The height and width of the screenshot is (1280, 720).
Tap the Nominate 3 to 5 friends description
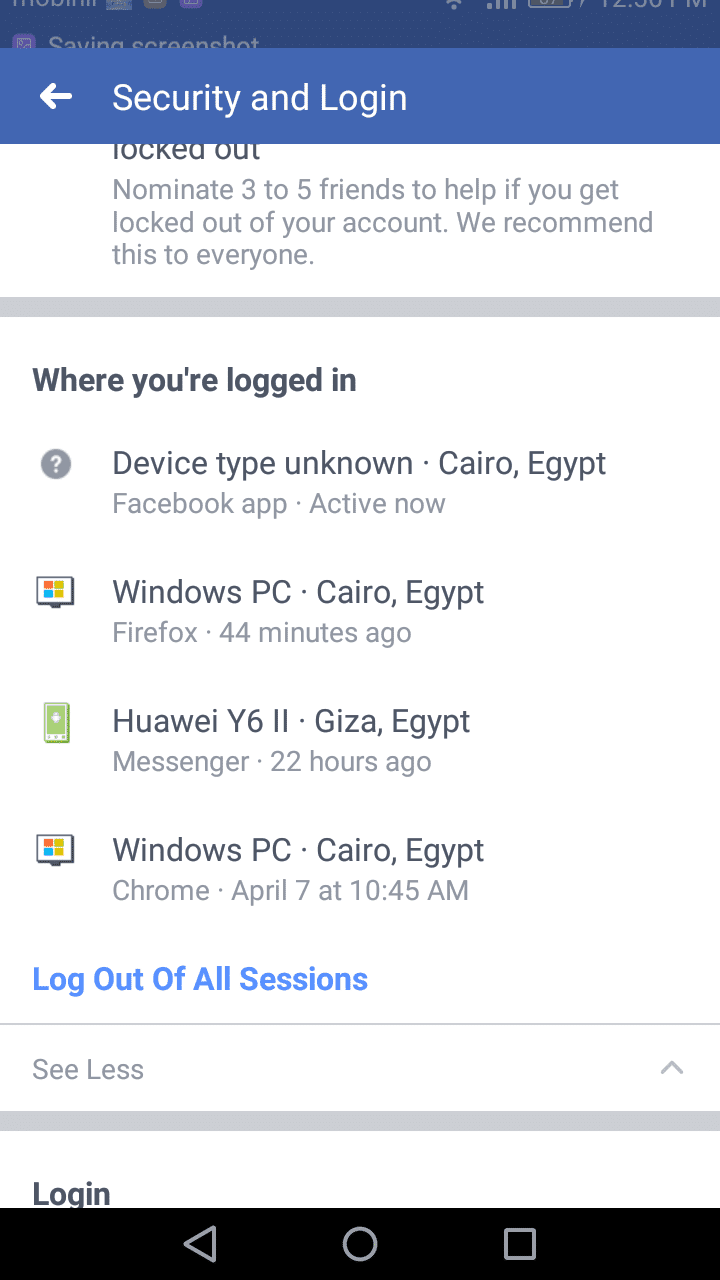tap(382, 222)
